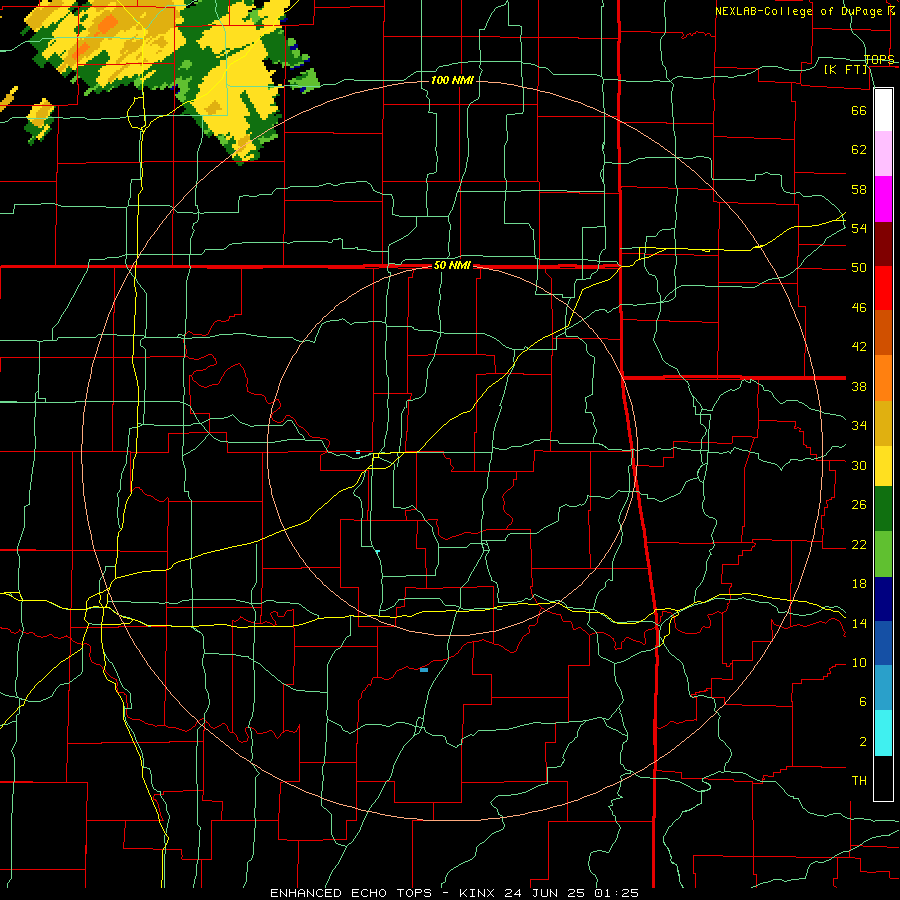Click the 34 legend value
Viewport: 900px width, 900px height.
(x=859, y=426)
